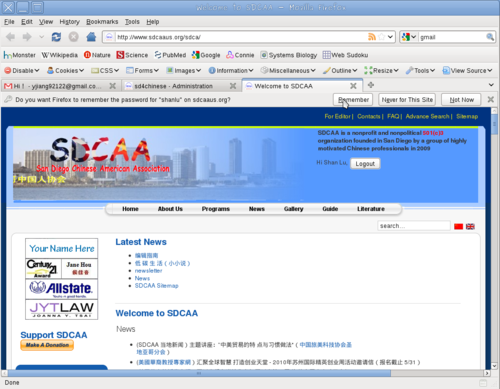The width and height of the screenshot is (500, 389).
Task: Open a new tab with plus icon
Action: point(371,85)
